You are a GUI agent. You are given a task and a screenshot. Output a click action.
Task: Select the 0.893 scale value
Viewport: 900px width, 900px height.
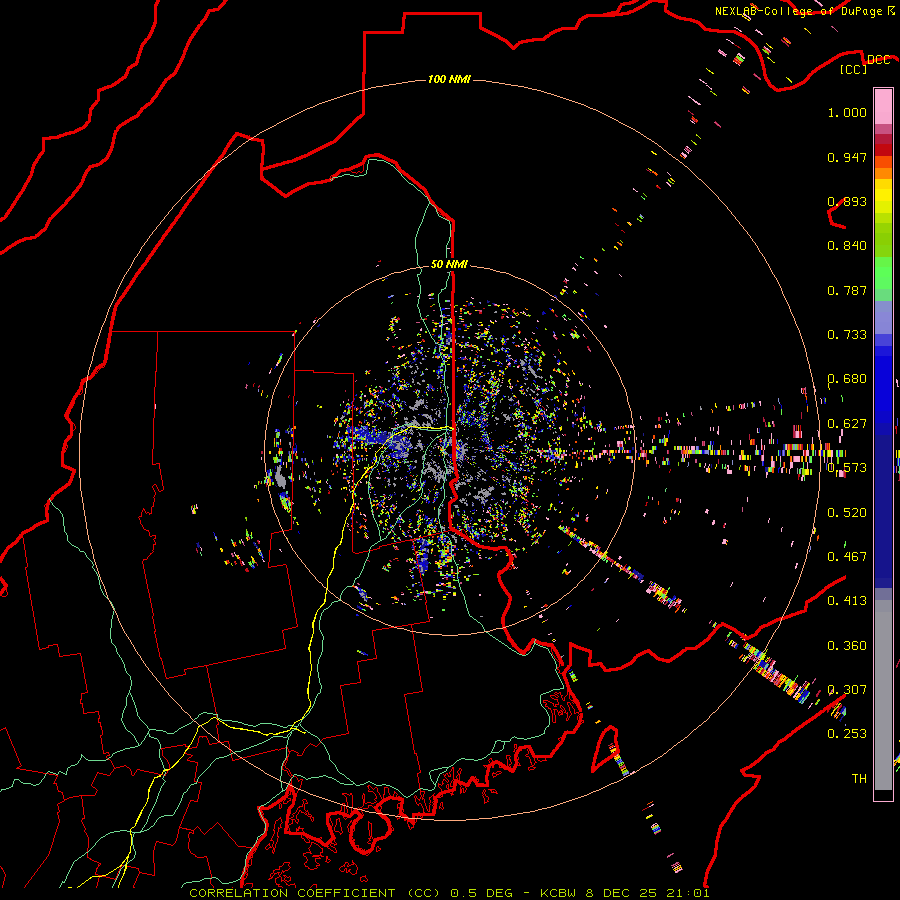tap(847, 201)
